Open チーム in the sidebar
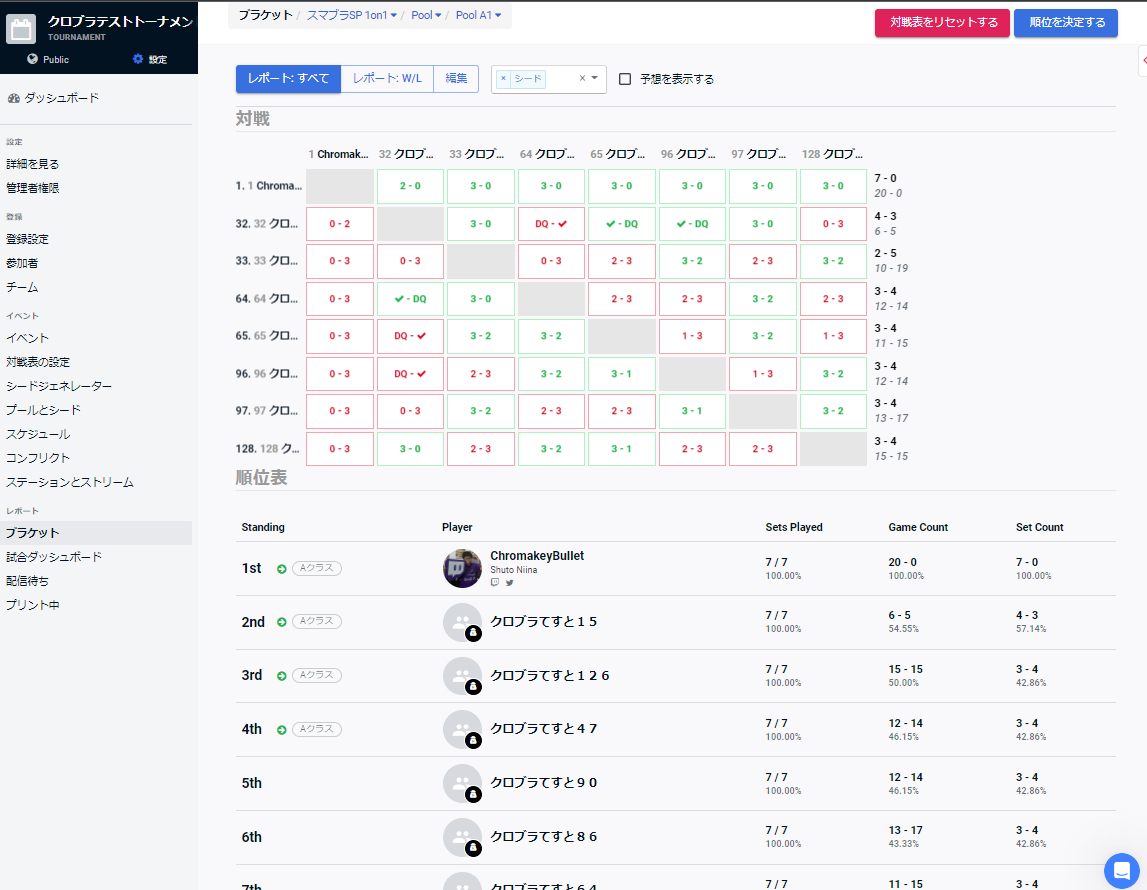This screenshot has width=1147, height=890. 22,287
